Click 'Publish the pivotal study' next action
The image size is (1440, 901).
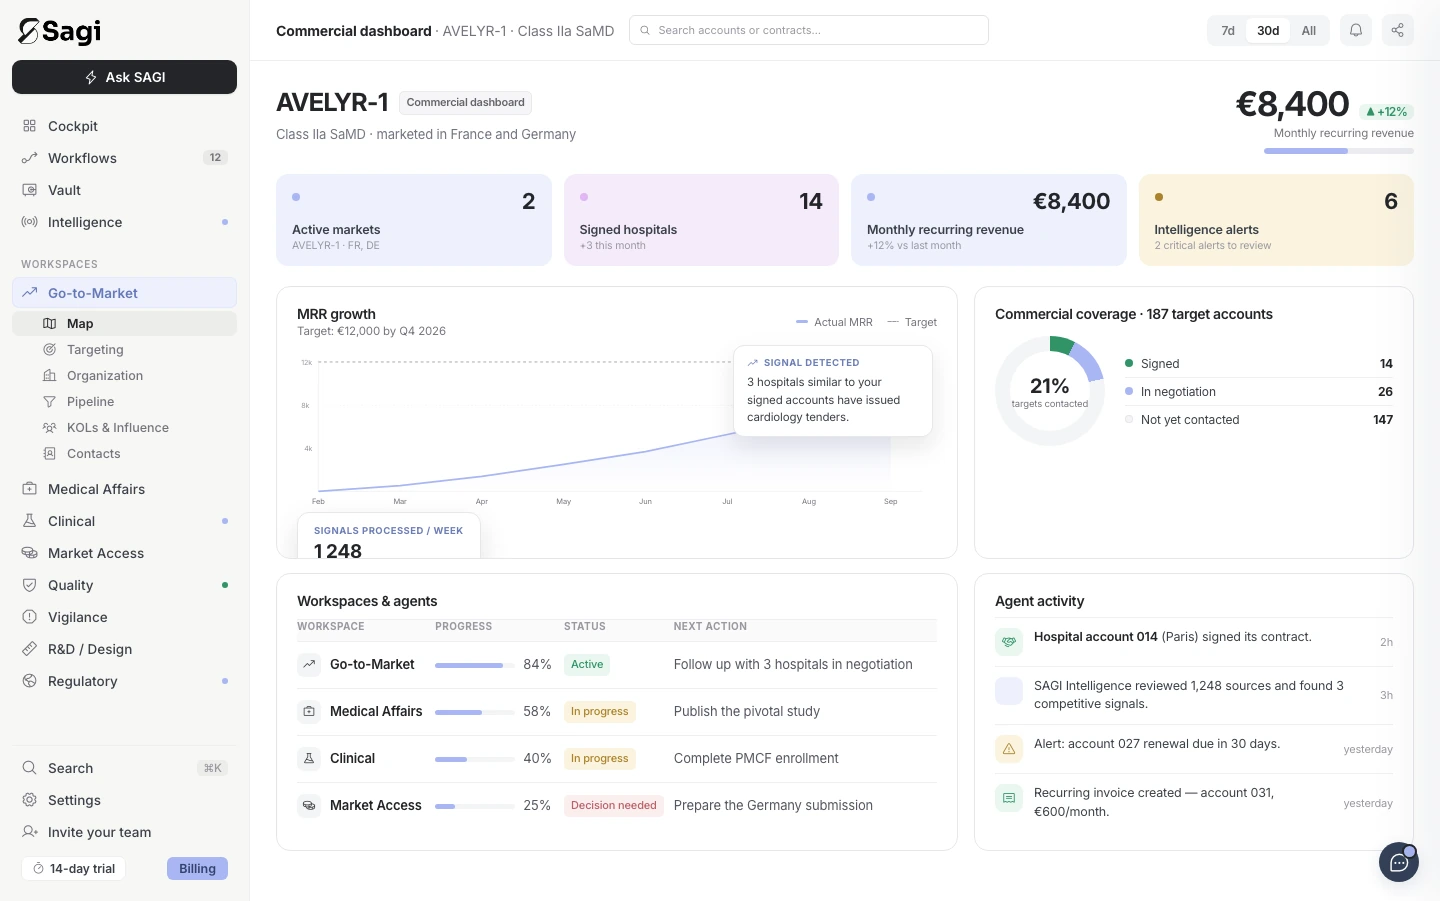(747, 711)
